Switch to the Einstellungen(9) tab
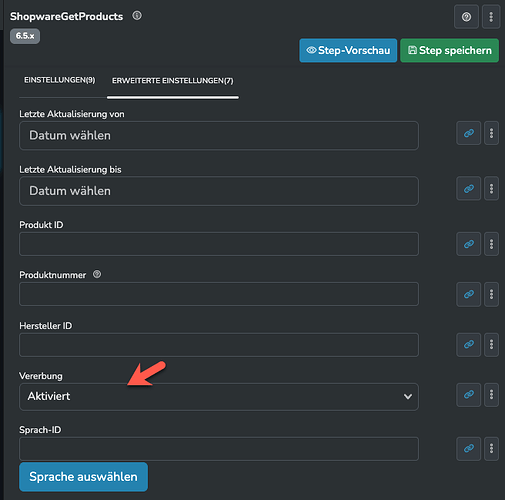The width and height of the screenshot is (505, 500). (x=60, y=80)
